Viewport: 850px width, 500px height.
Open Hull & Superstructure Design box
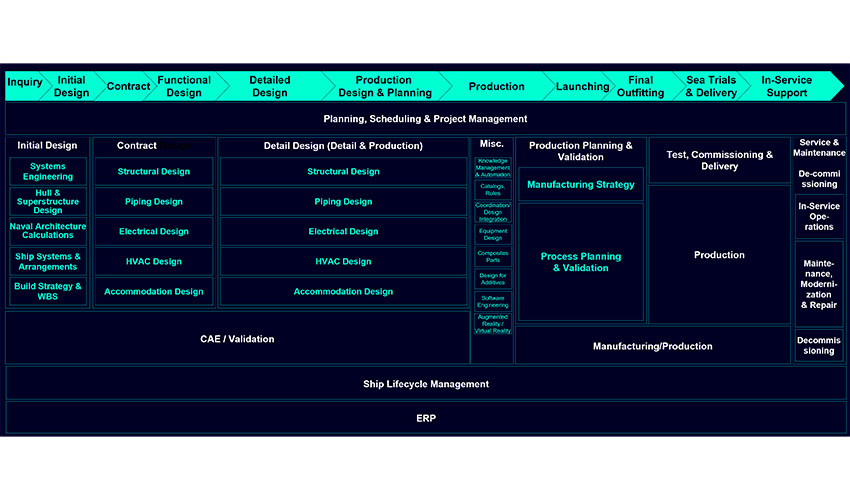[x=48, y=202]
